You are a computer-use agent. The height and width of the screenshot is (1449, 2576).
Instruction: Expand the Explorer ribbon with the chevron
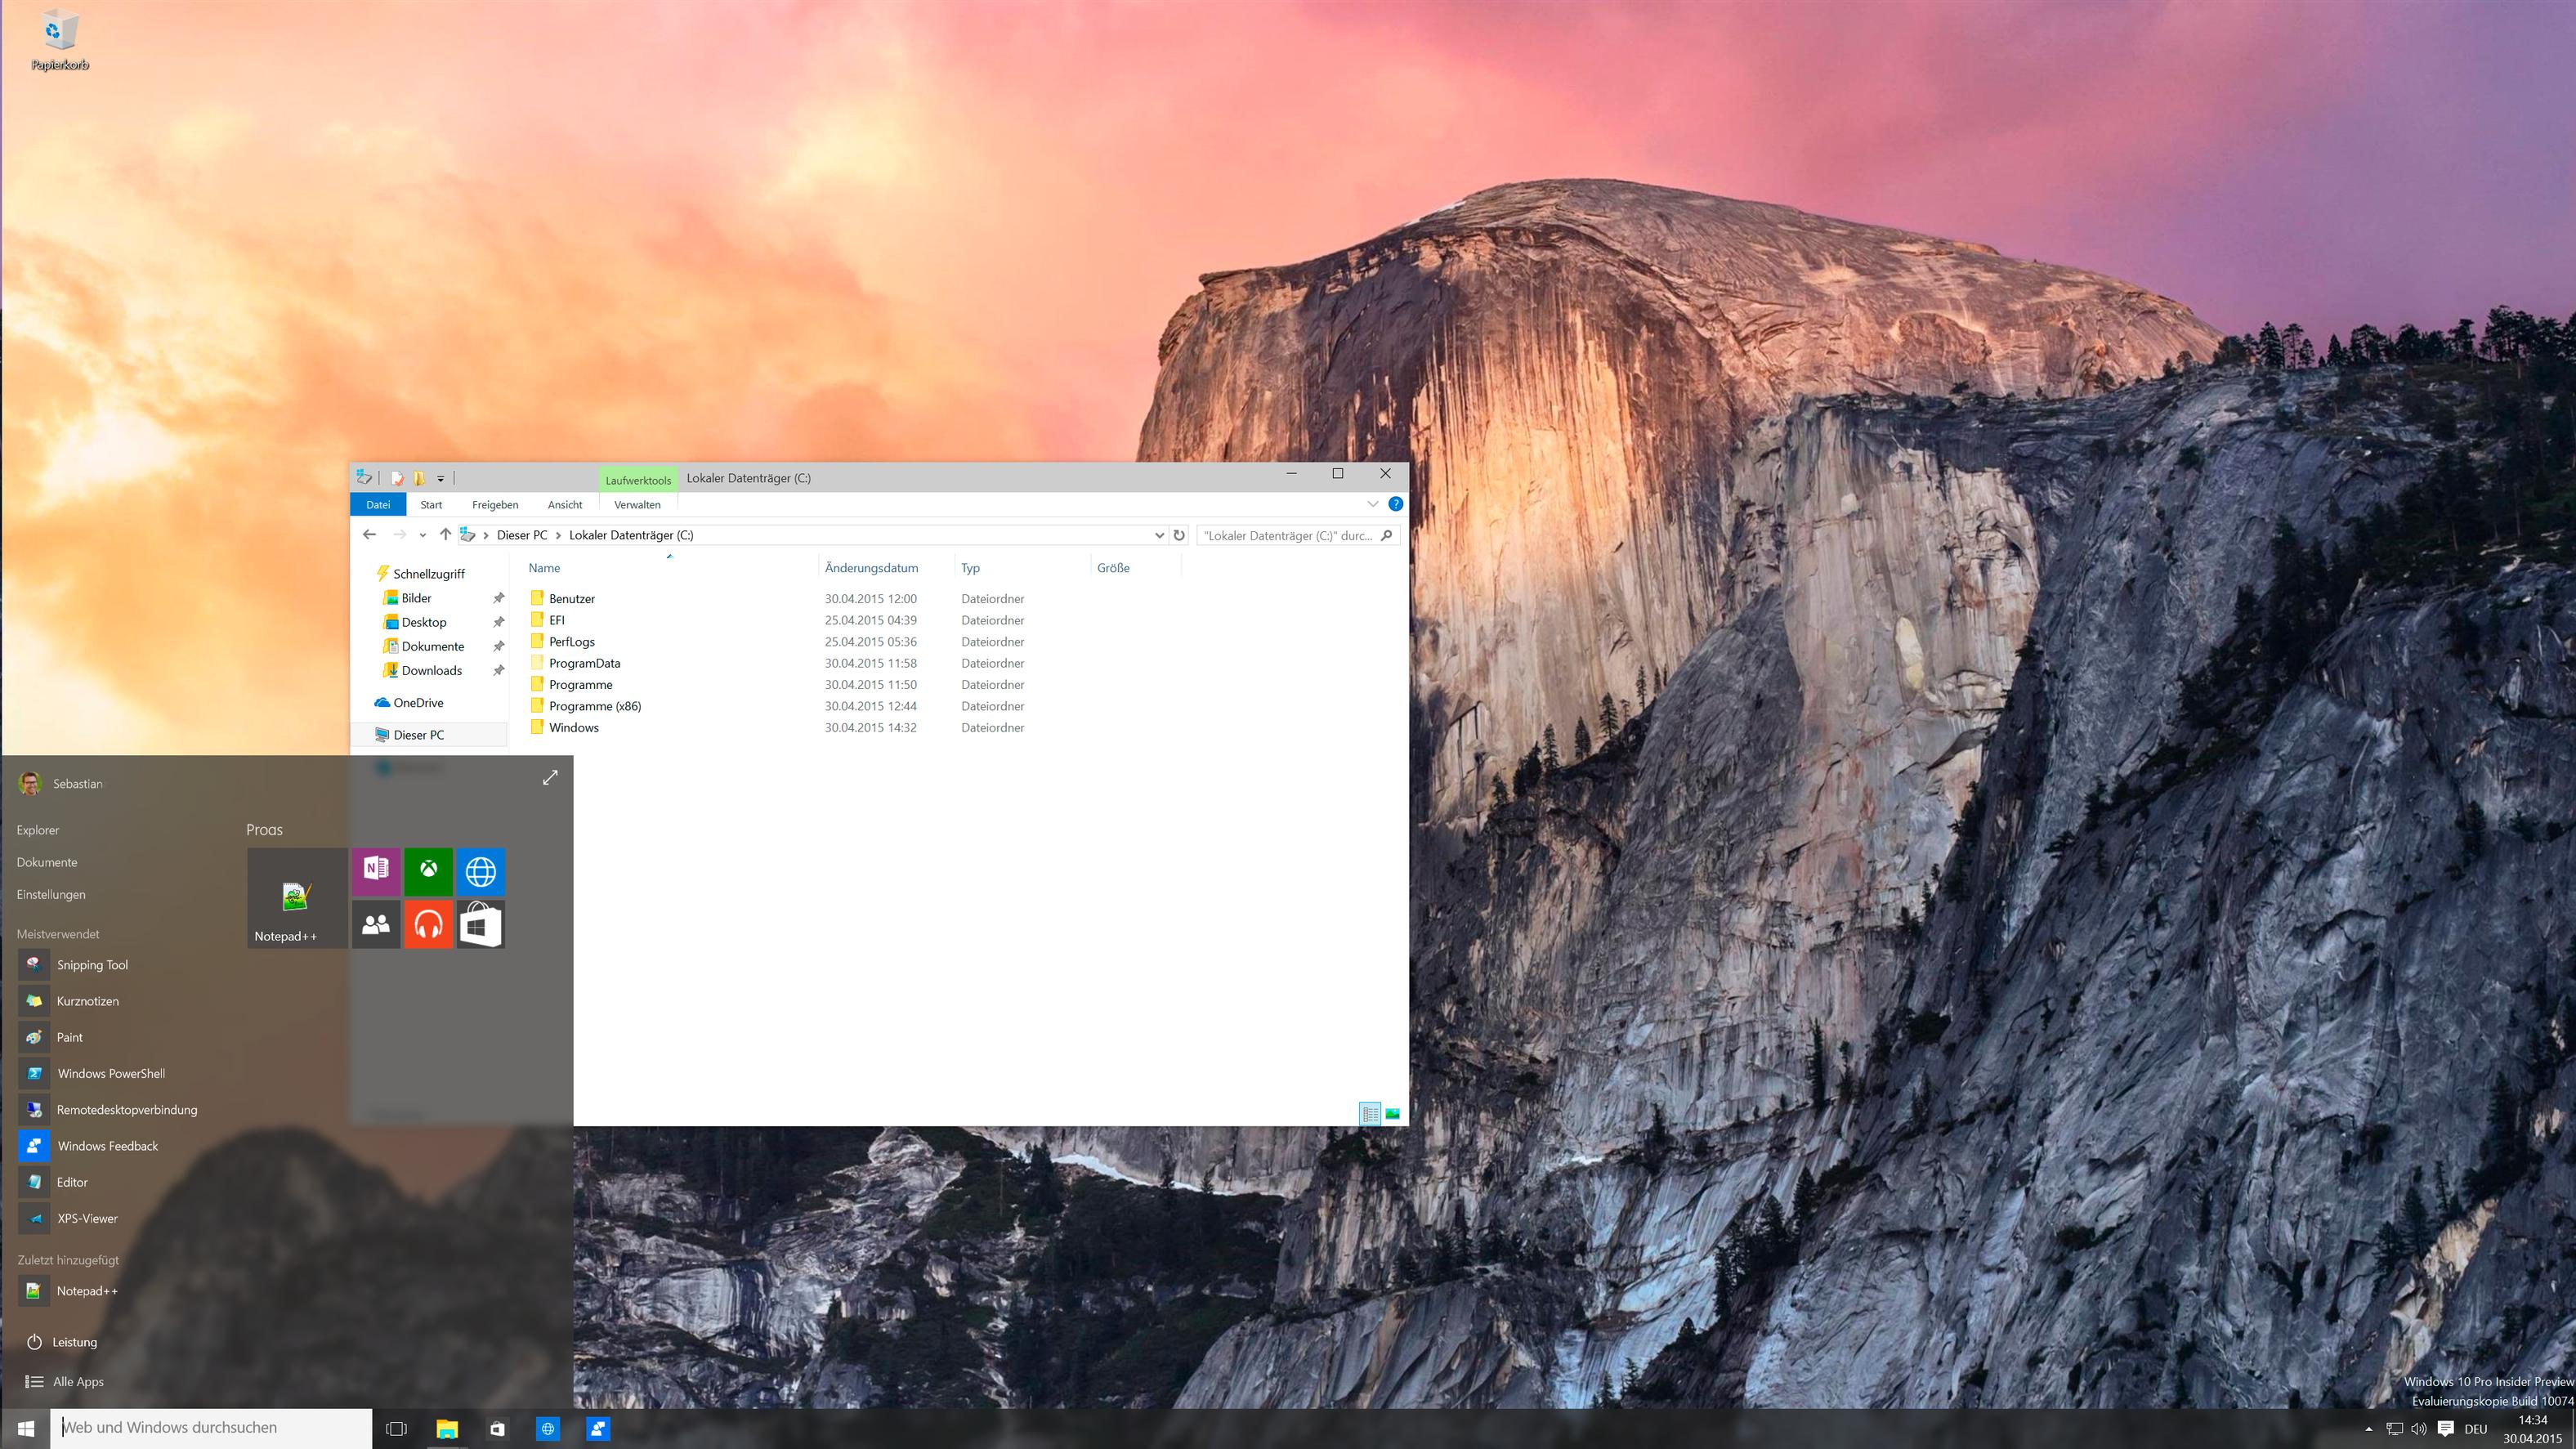tap(1372, 504)
